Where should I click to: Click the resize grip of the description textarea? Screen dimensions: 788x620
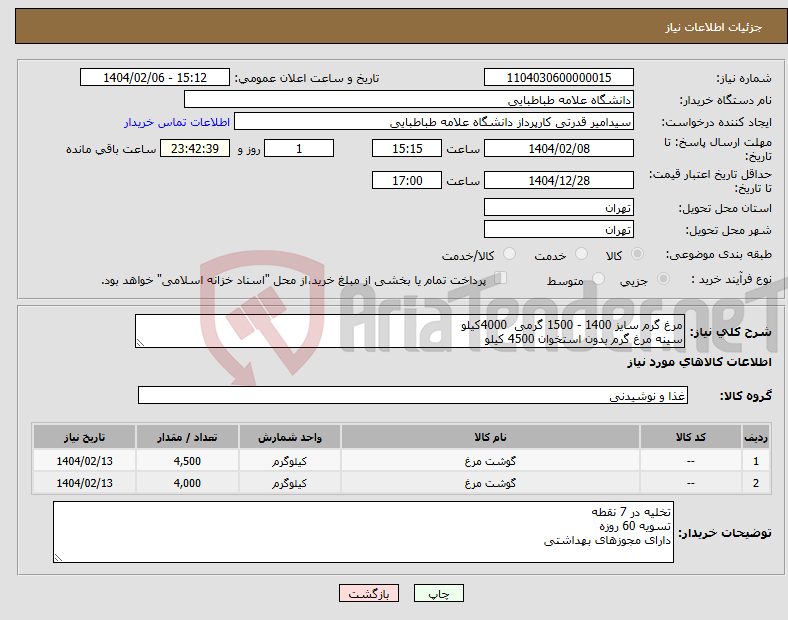point(140,343)
